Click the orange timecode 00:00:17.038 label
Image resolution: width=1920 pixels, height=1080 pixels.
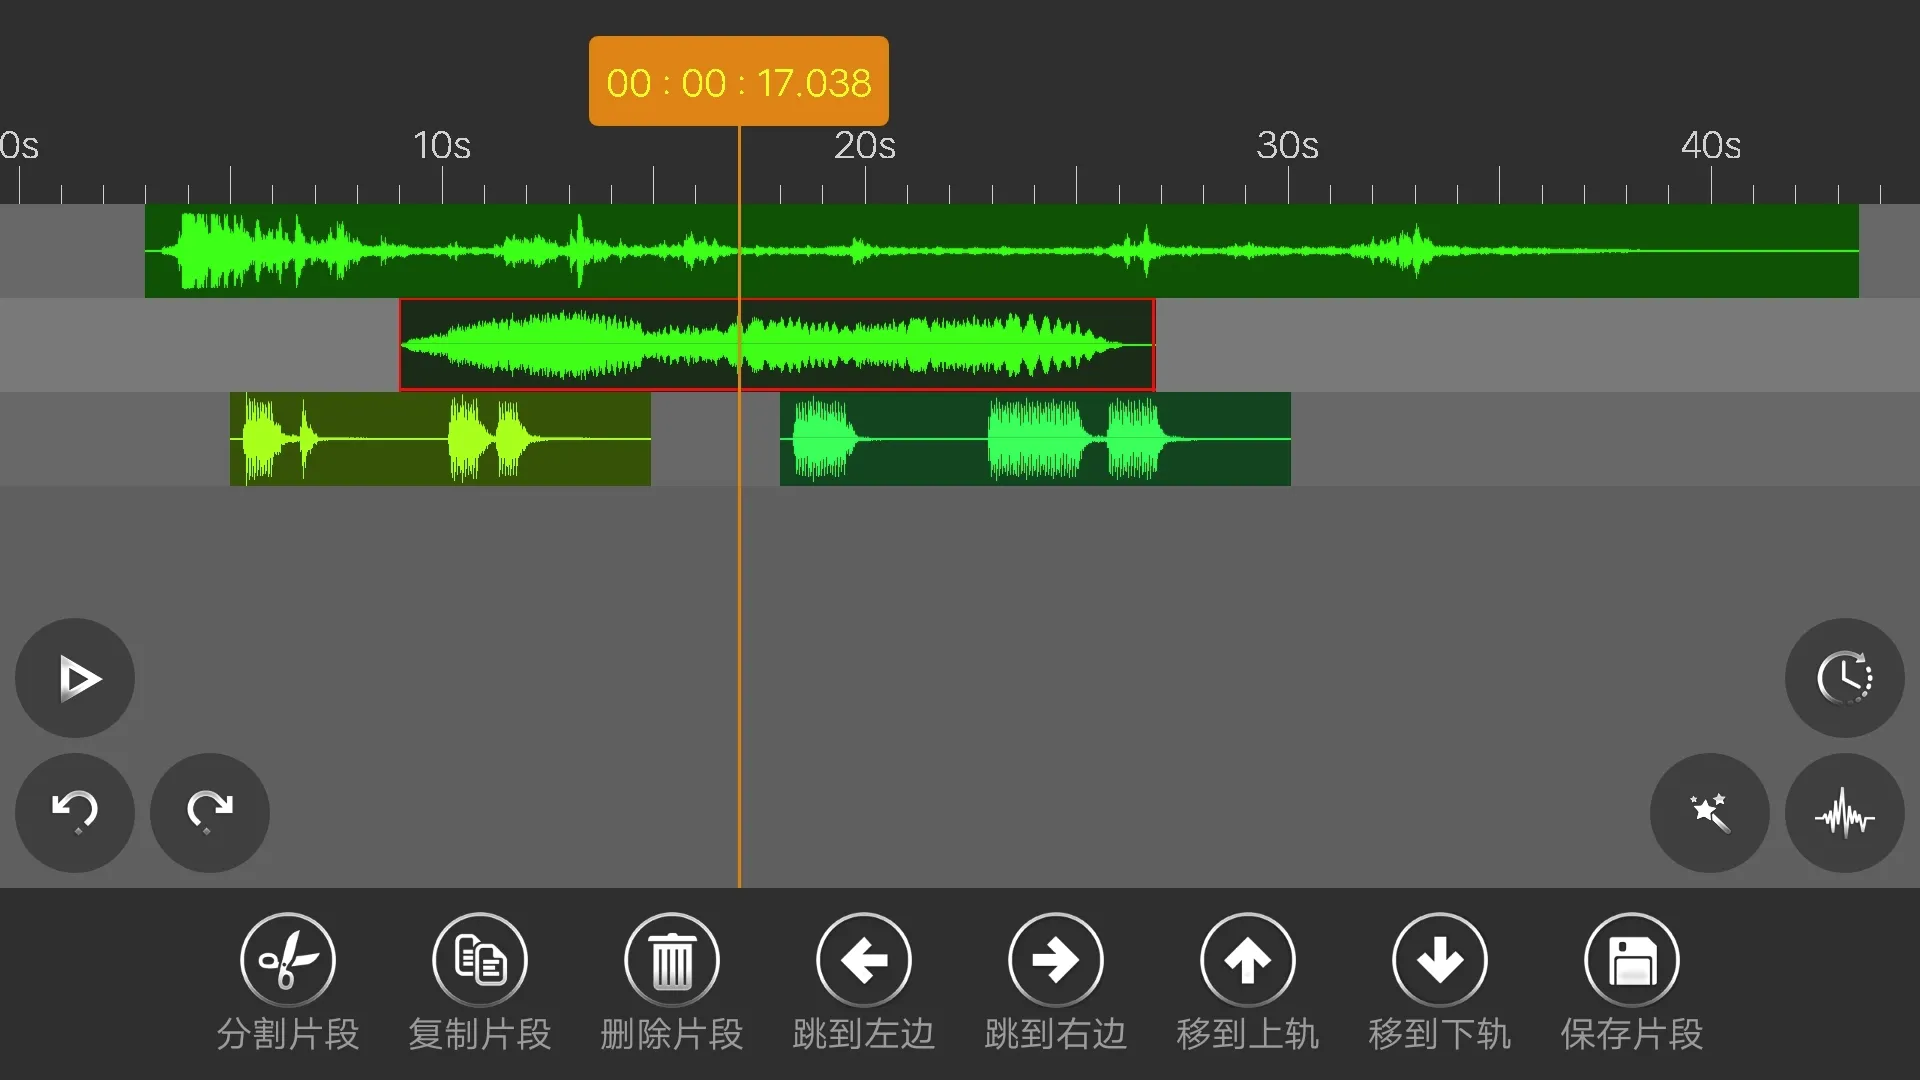pos(739,81)
